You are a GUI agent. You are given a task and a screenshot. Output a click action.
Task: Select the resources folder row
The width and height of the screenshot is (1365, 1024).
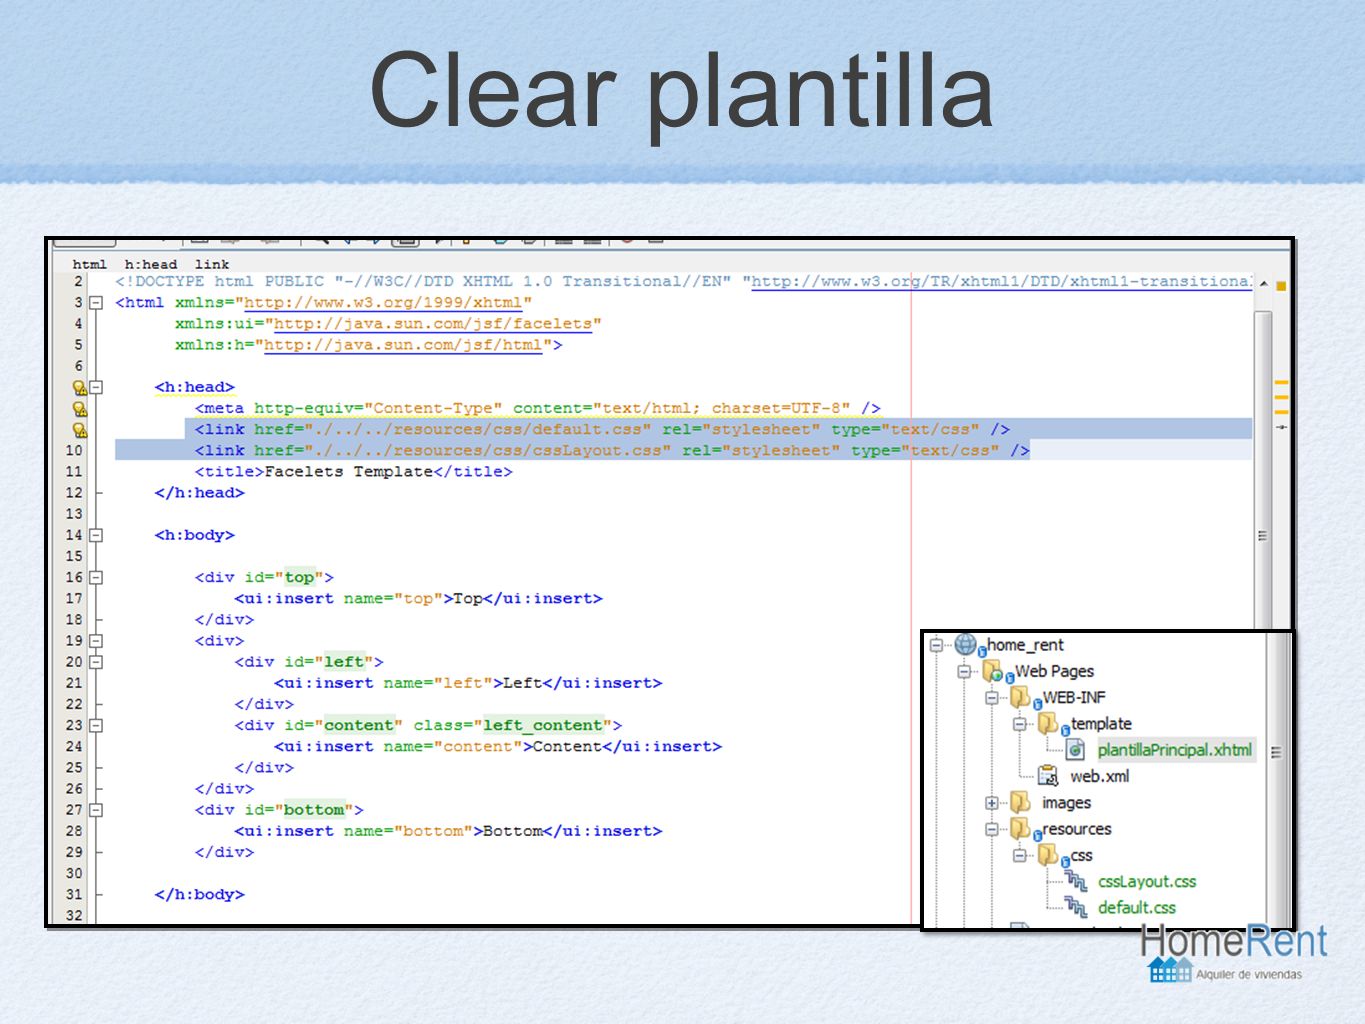click(x=1061, y=828)
